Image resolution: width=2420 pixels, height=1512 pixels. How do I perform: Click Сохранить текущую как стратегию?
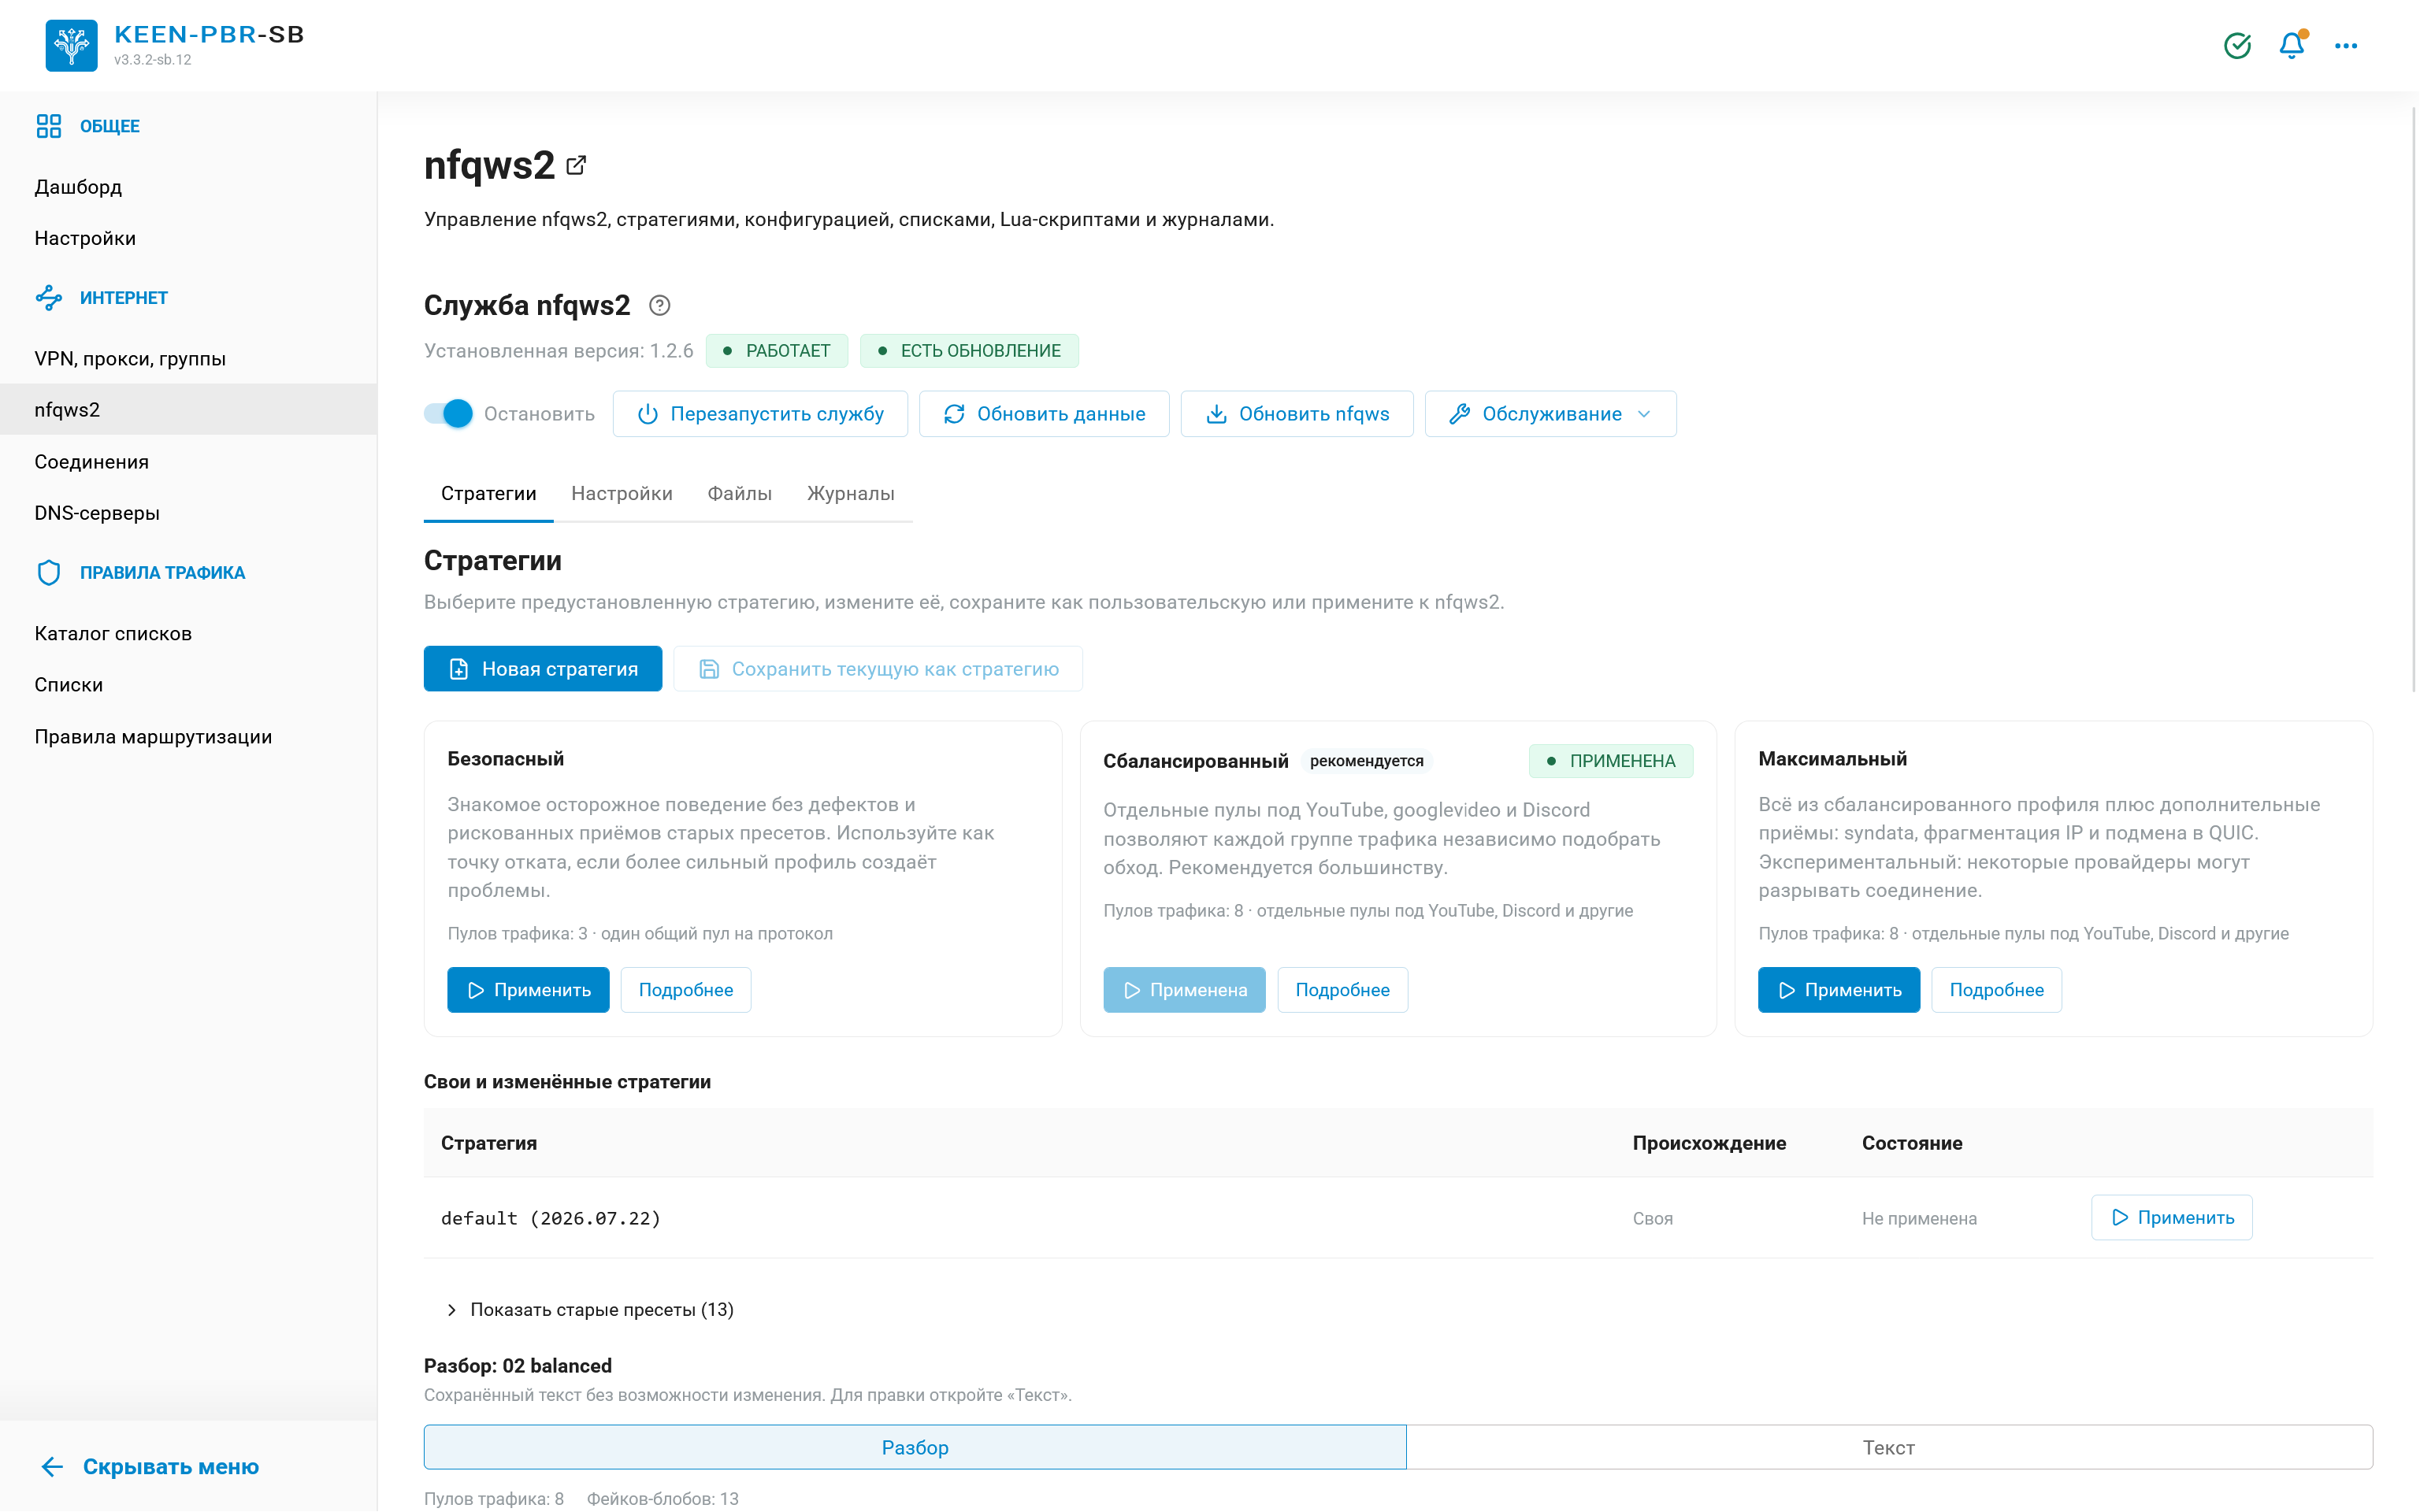pyautogui.click(x=878, y=669)
